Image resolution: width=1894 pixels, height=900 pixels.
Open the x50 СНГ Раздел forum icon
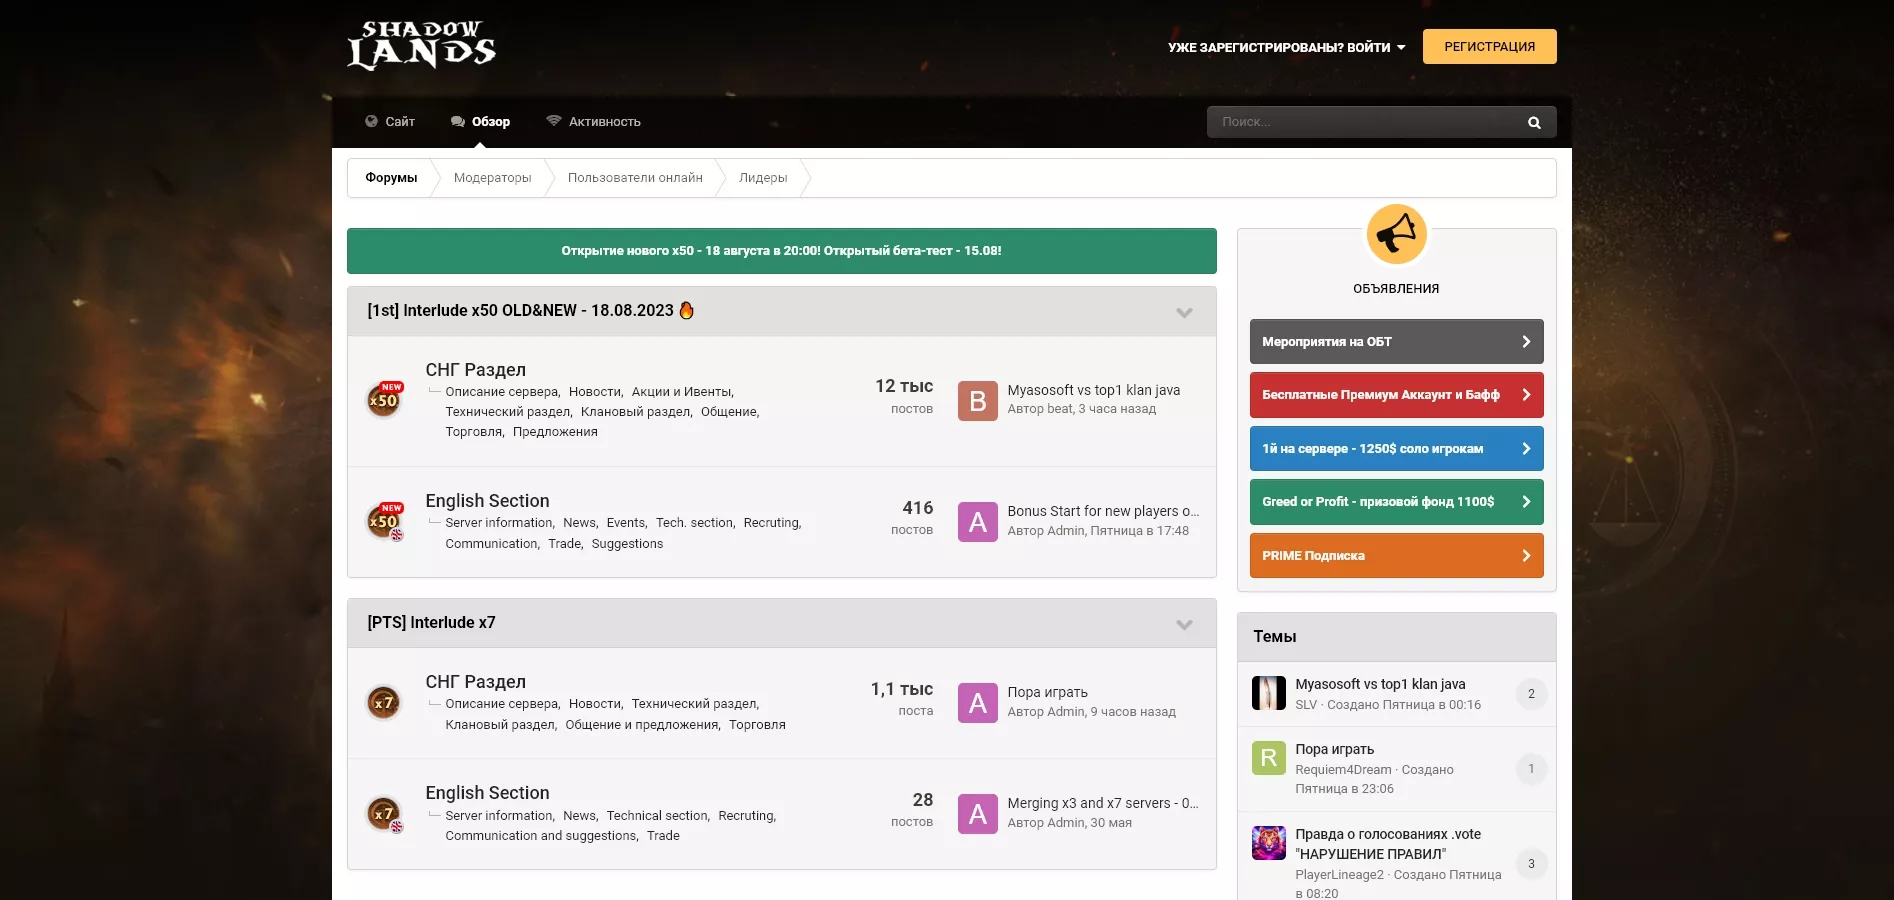(384, 400)
